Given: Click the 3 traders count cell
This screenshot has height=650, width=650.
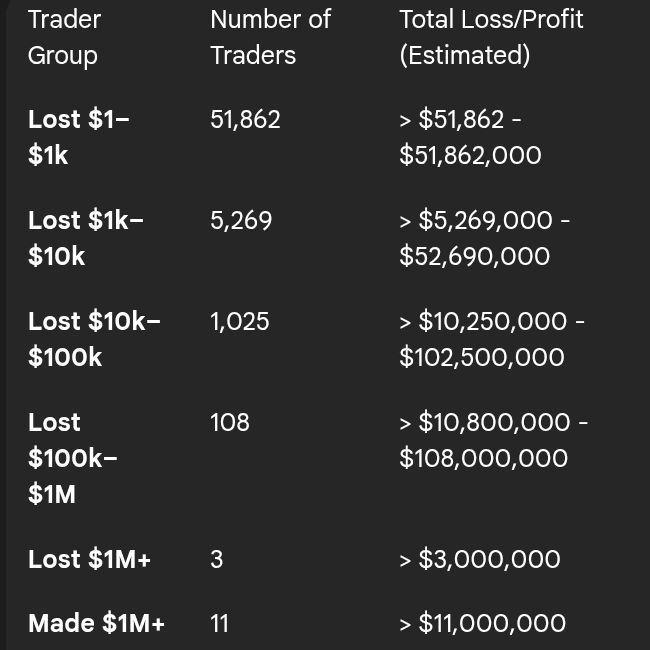Looking at the screenshot, I should [x=217, y=559].
